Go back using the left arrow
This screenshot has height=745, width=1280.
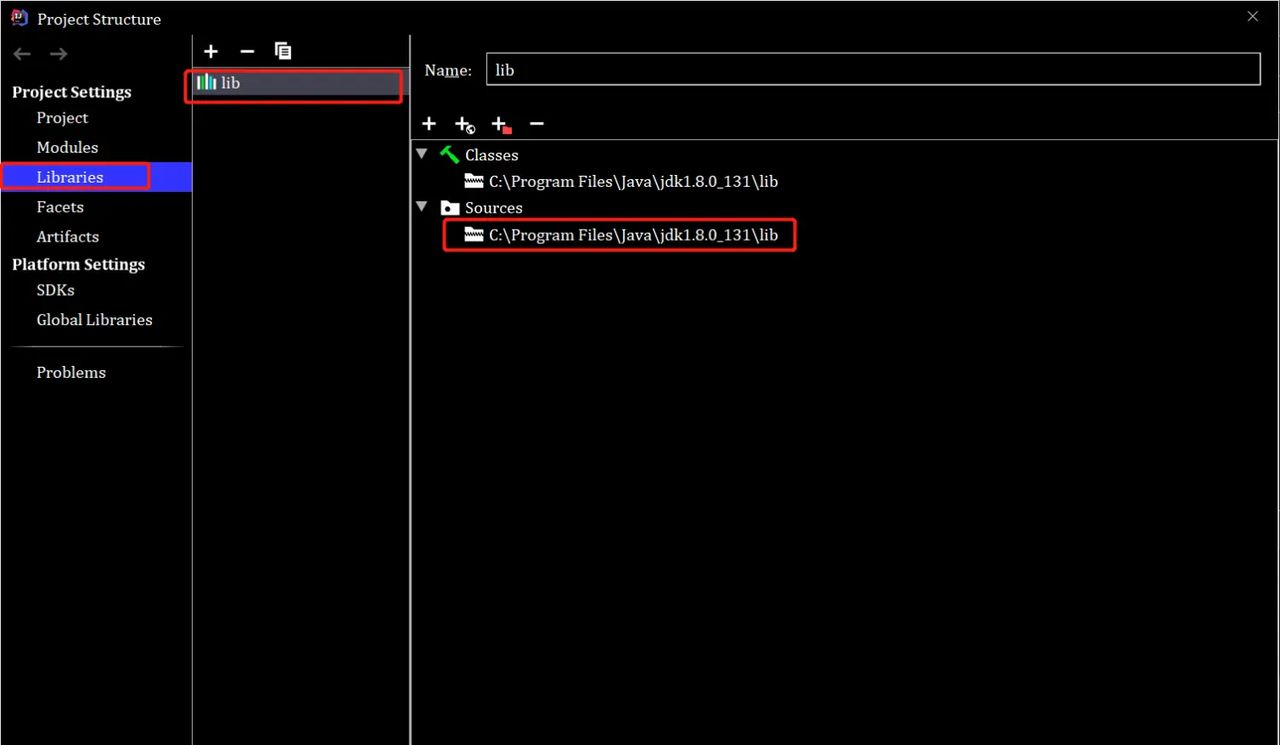point(22,54)
